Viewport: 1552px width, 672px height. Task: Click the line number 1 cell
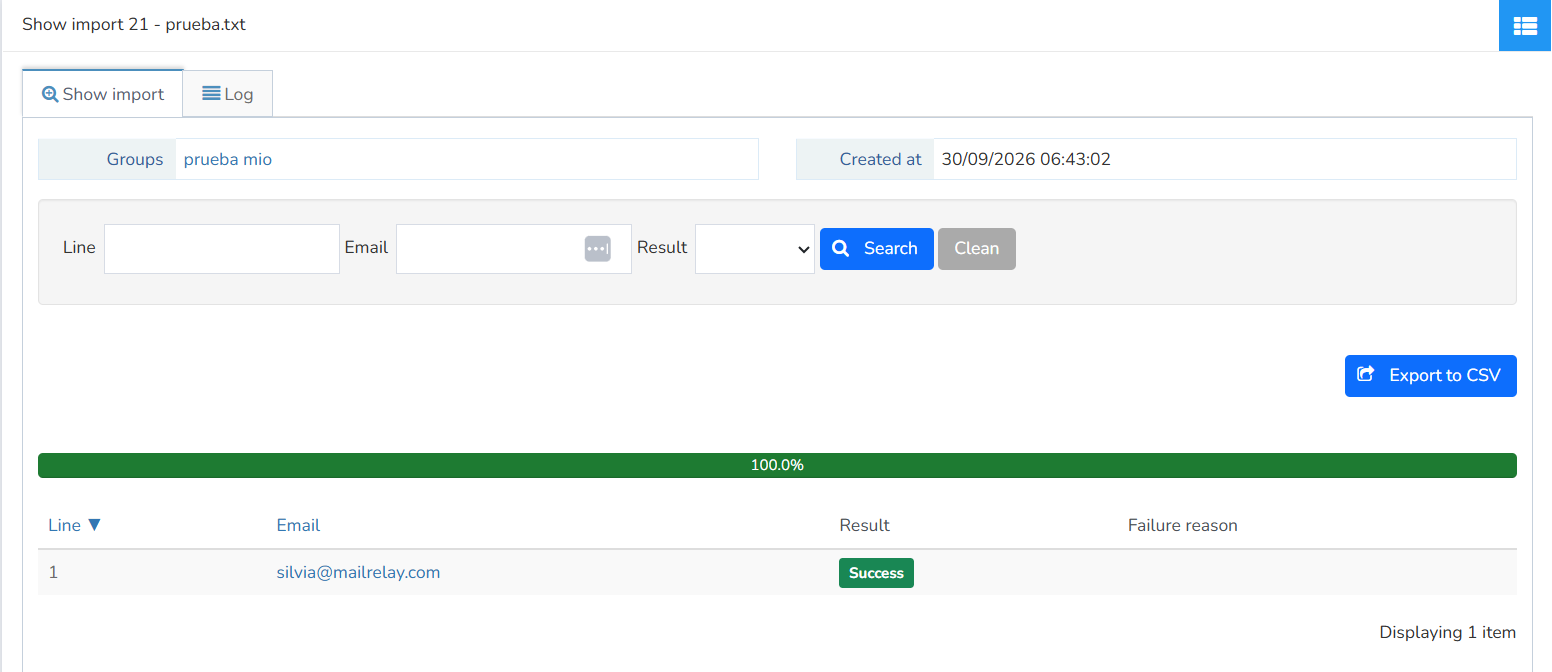[53, 572]
